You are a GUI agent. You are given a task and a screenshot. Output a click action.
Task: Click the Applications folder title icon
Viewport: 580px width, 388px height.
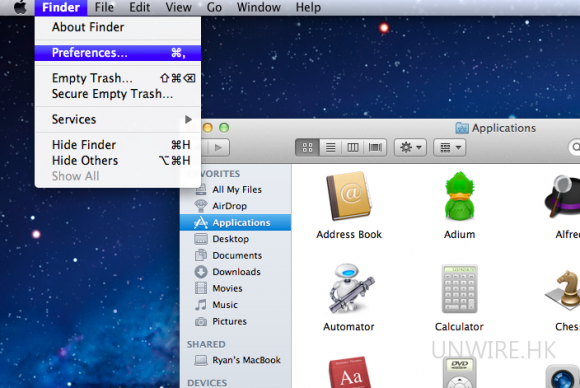tap(462, 128)
